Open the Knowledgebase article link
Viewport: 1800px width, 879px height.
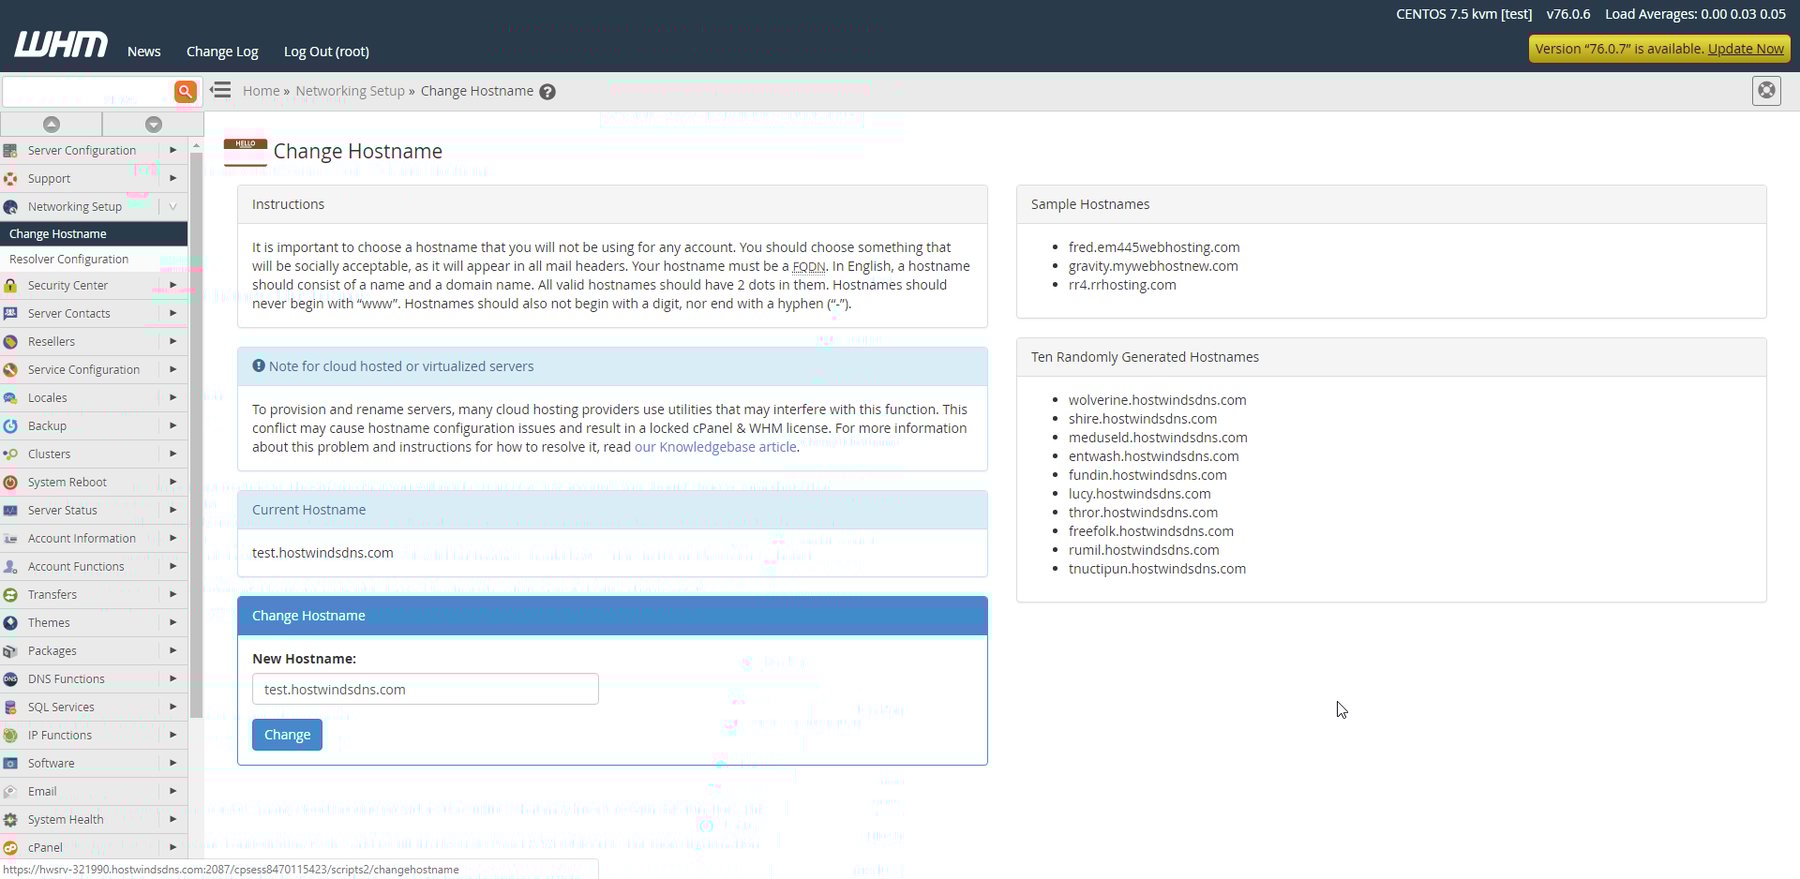715,447
